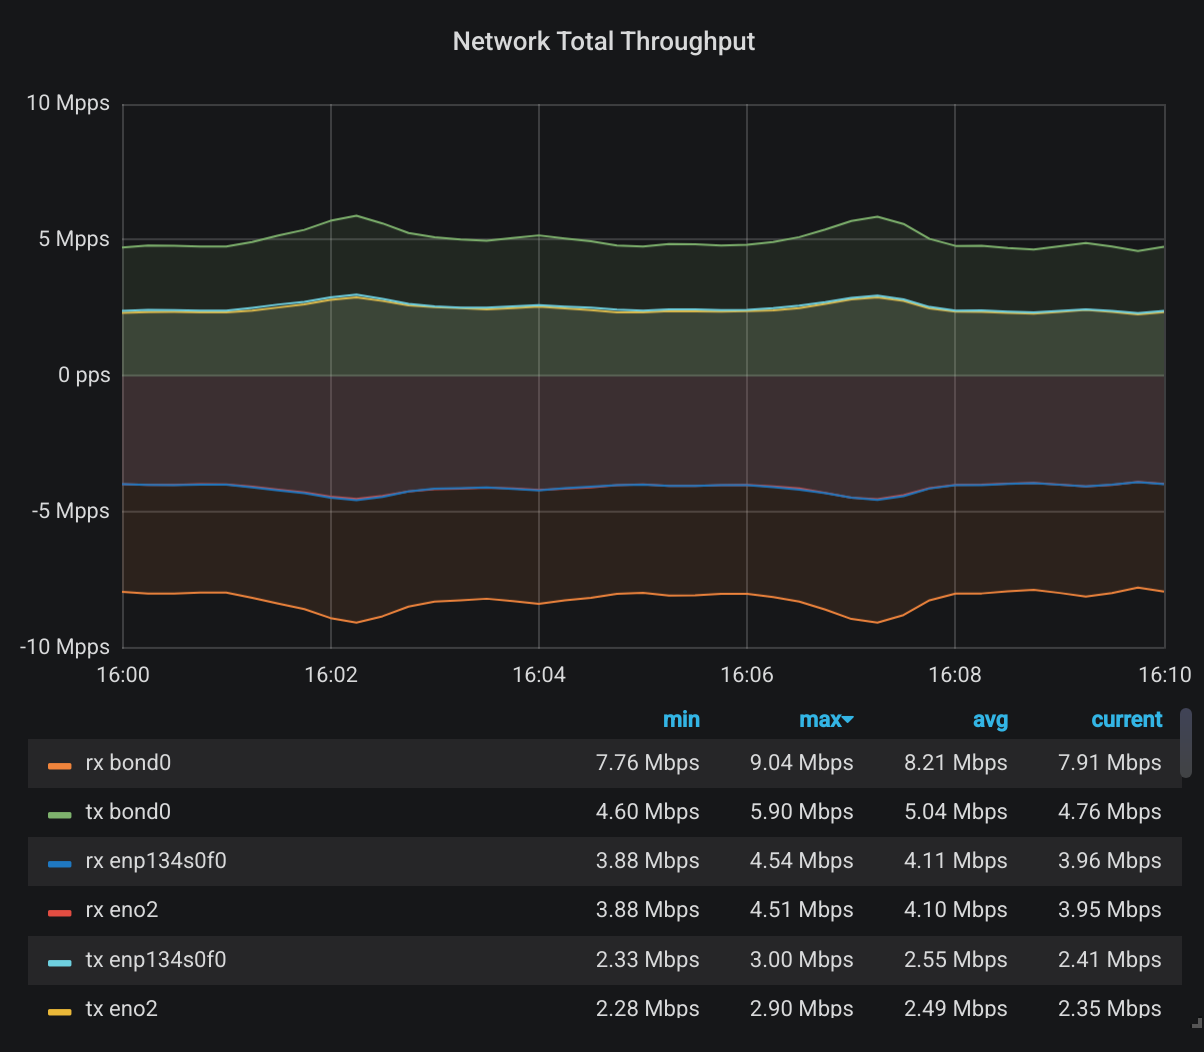Viewport: 1204px width, 1052px height.
Task: Toggle the rx bond0 series label
Action: [128, 763]
